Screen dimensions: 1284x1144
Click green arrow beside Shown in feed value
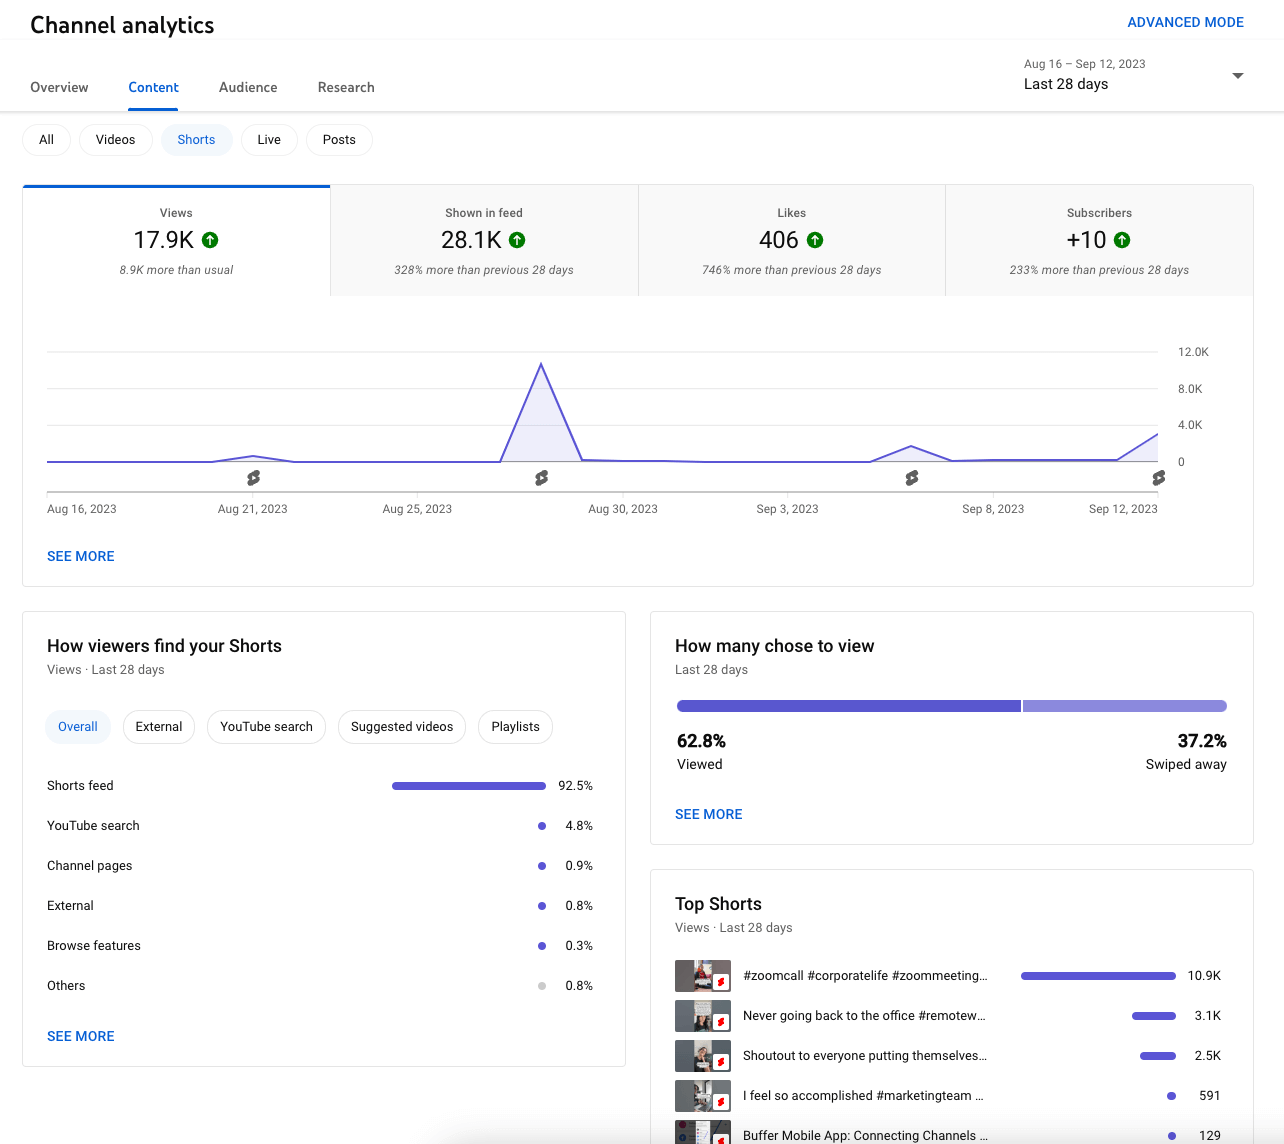point(517,240)
